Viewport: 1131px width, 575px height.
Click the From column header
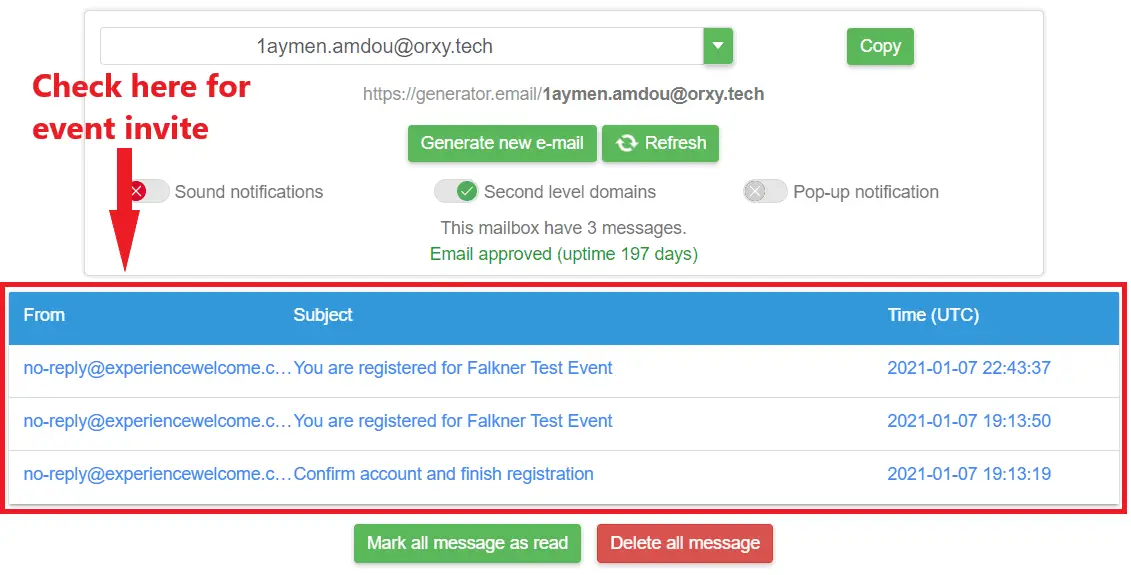point(44,315)
